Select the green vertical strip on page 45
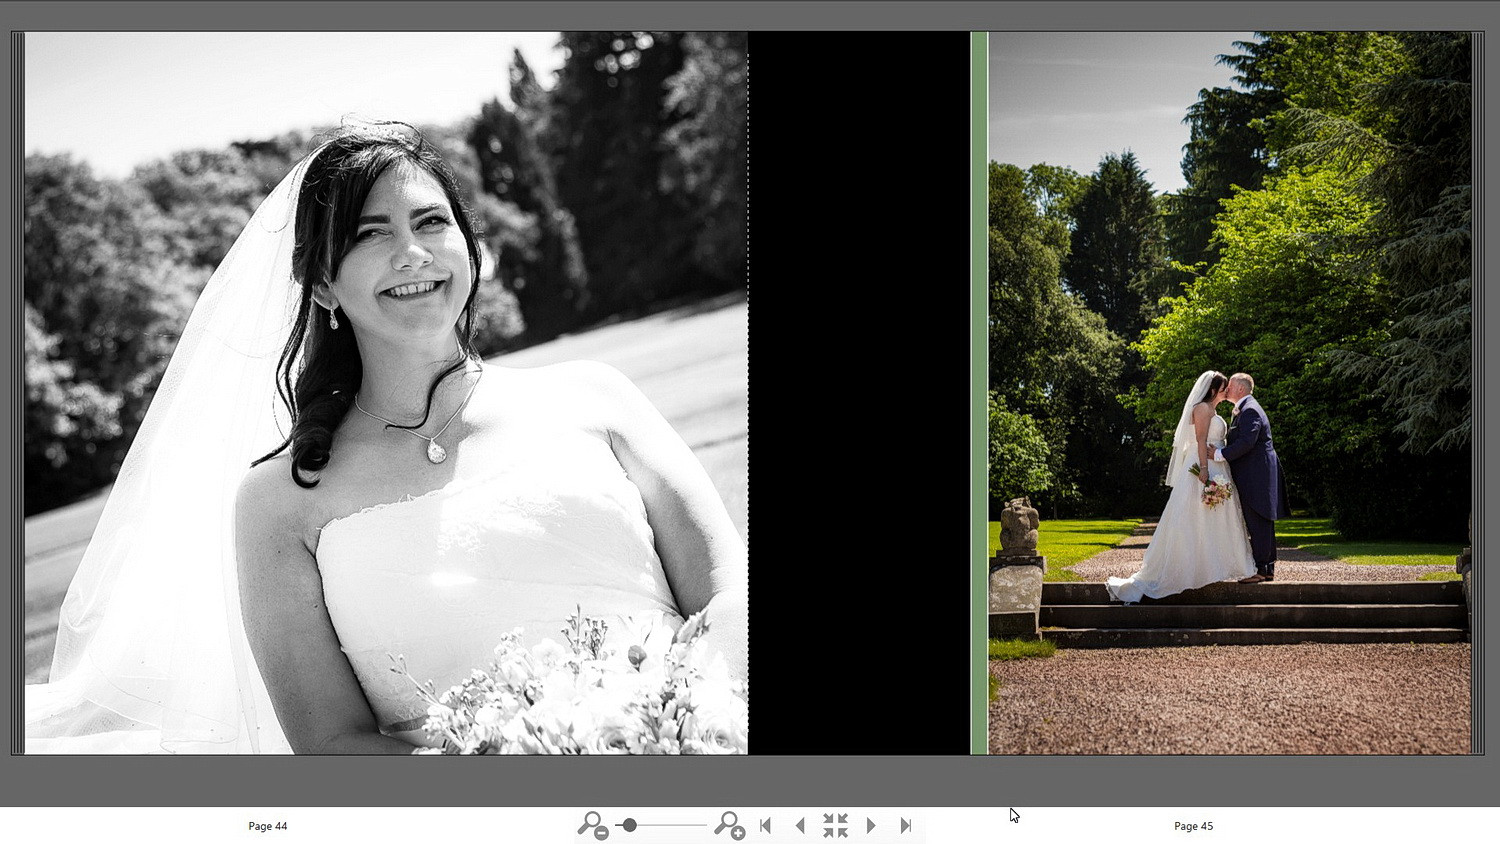The height and width of the screenshot is (844, 1500). (979, 392)
